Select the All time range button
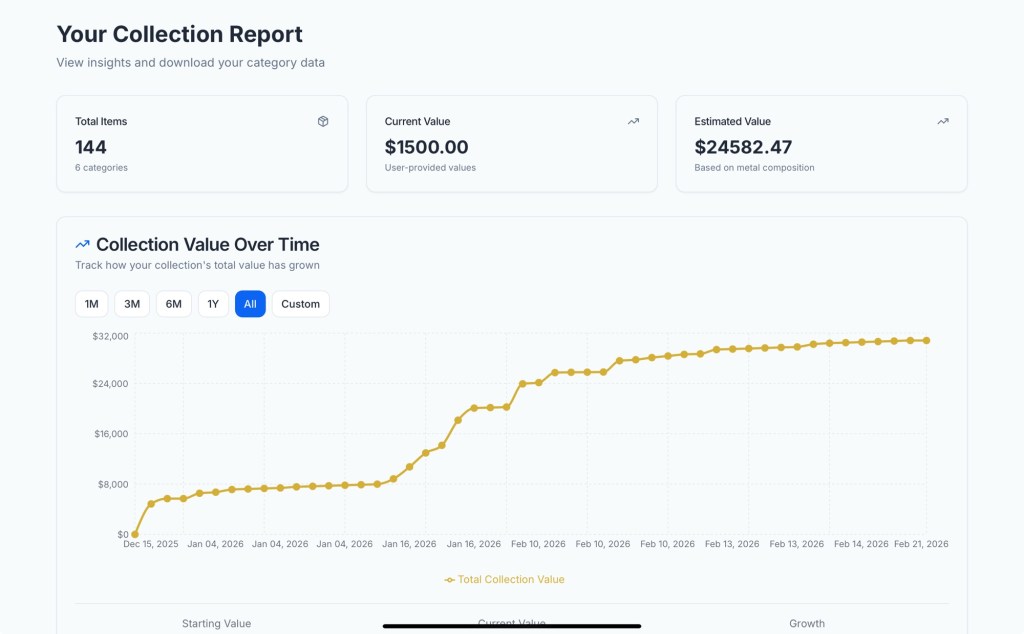This screenshot has width=1024, height=634. 250,304
